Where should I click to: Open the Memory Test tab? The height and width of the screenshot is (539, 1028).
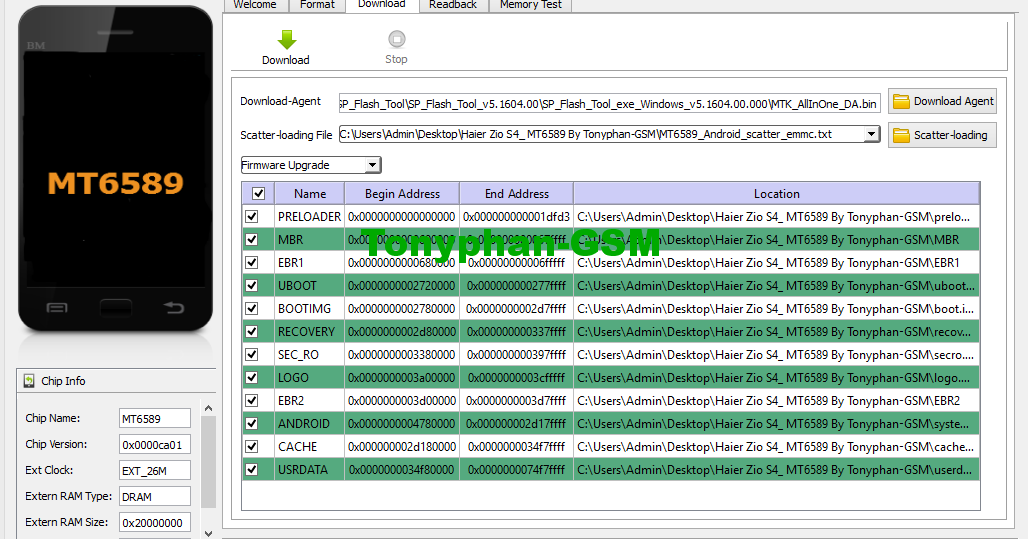click(x=530, y=5)
